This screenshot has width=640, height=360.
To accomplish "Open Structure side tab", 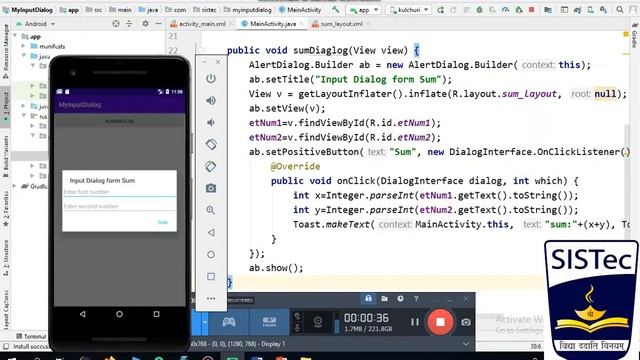I will click(x=5, y=257).
